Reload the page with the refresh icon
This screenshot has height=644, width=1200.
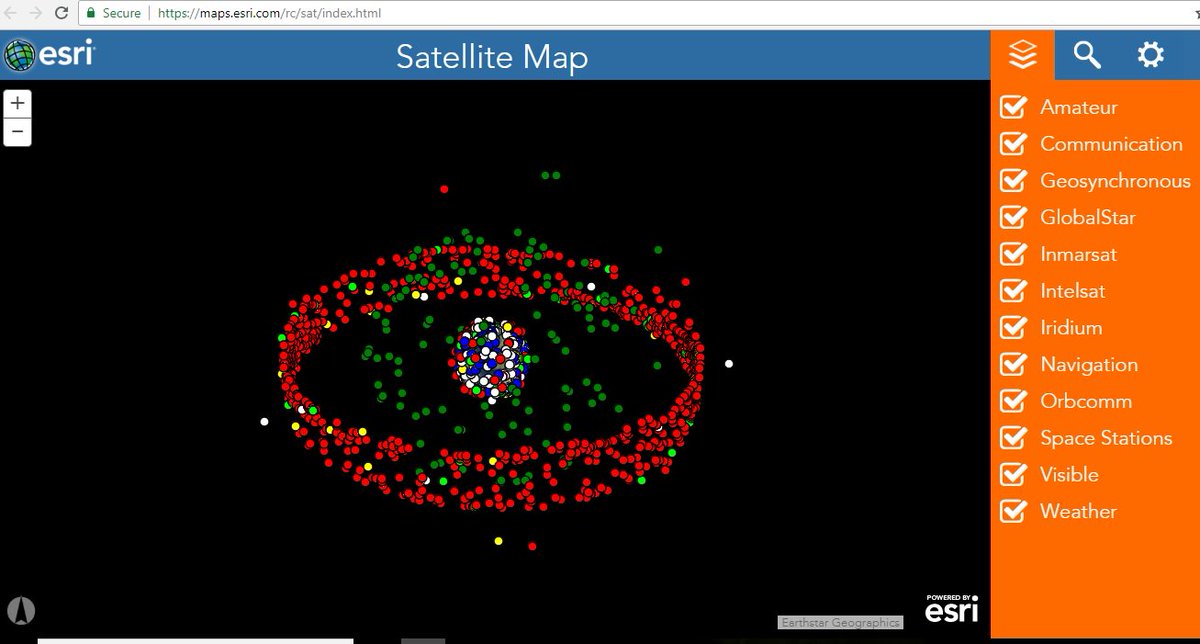click(62, 14)
